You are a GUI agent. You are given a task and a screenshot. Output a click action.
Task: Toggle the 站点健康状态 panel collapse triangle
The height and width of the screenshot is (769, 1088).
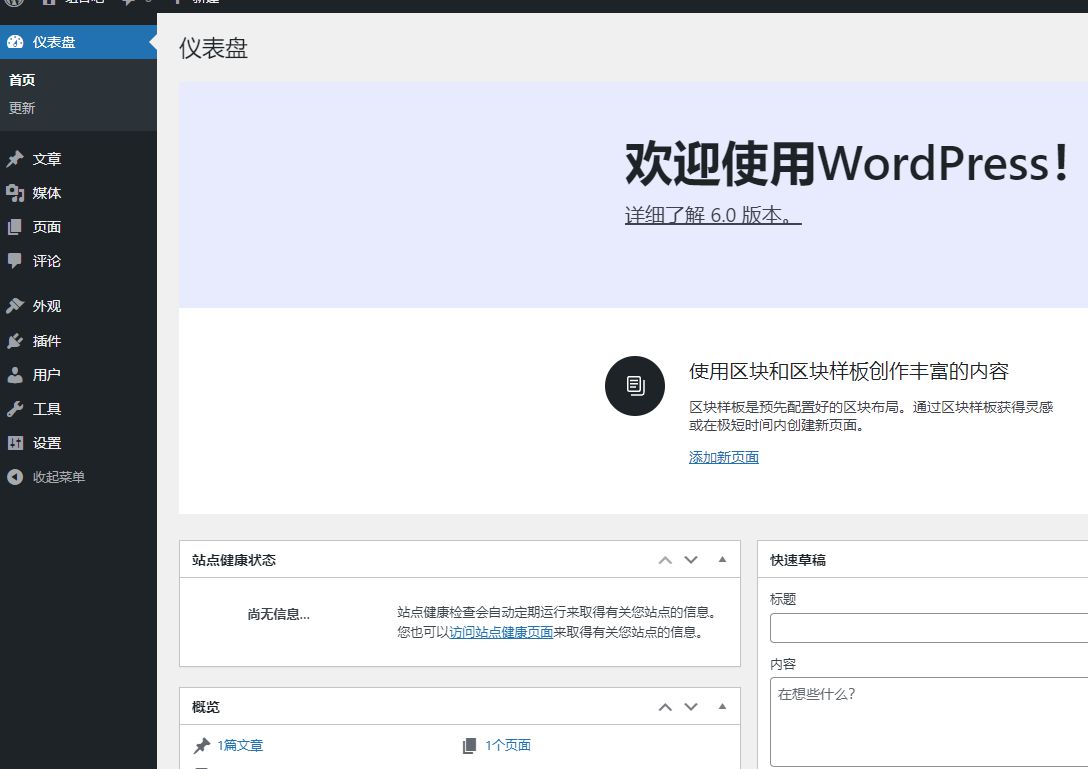pos(722,559)
